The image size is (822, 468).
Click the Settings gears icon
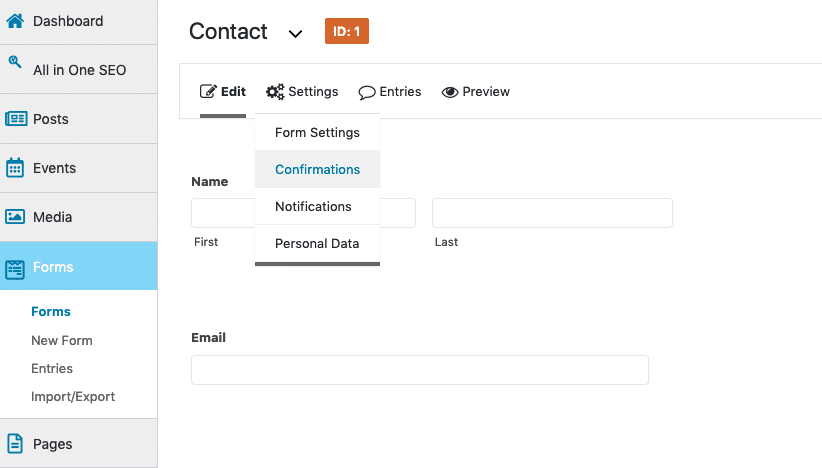pyautogui.click(x=275, y=92)
